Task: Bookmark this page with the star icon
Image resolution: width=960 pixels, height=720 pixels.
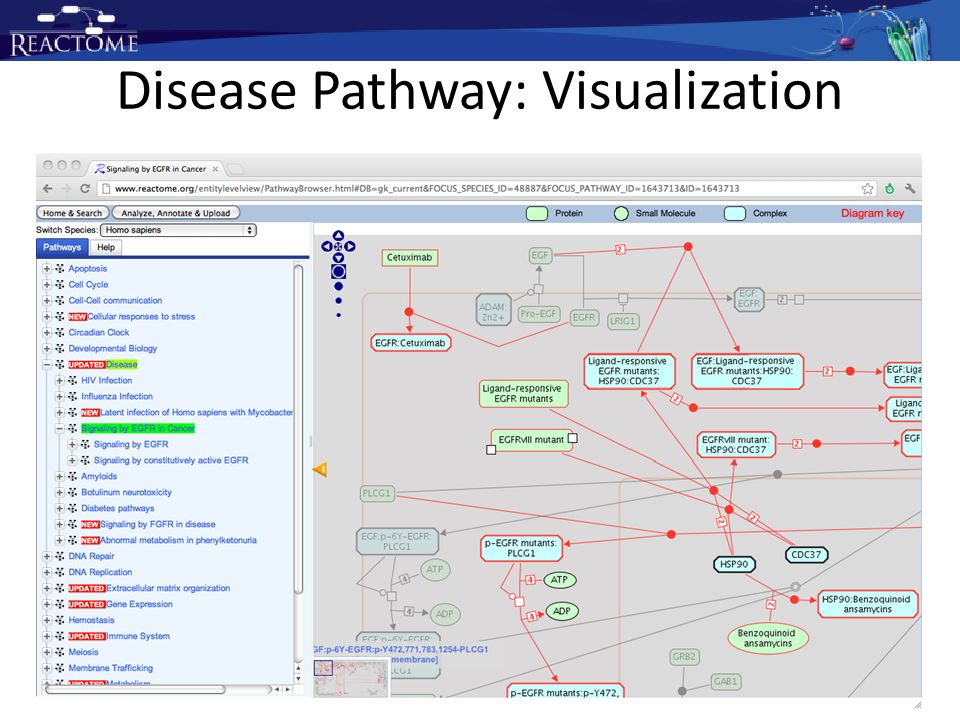Action: pos(868,189)
